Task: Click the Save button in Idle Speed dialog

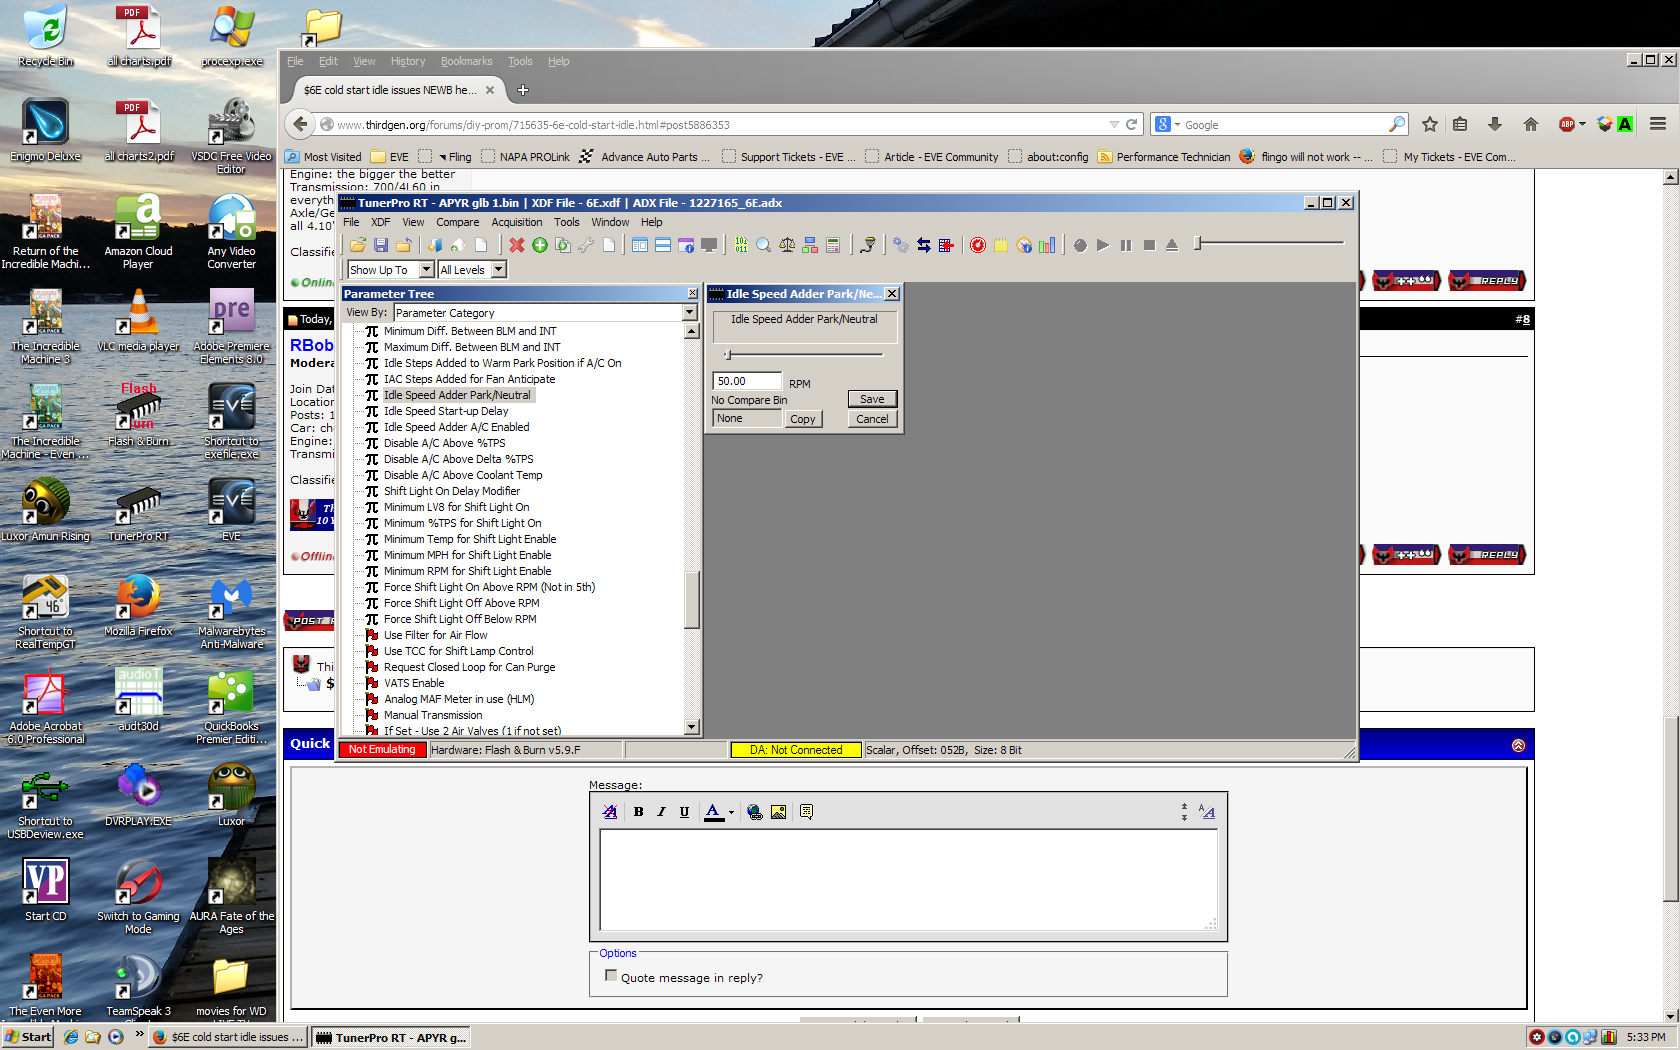Action: pyautogui.click(x=872, y=399)
